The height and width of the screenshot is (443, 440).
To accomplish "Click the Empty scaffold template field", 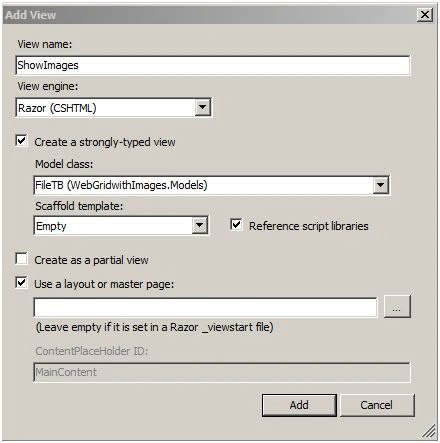I will tap(121, 226).
